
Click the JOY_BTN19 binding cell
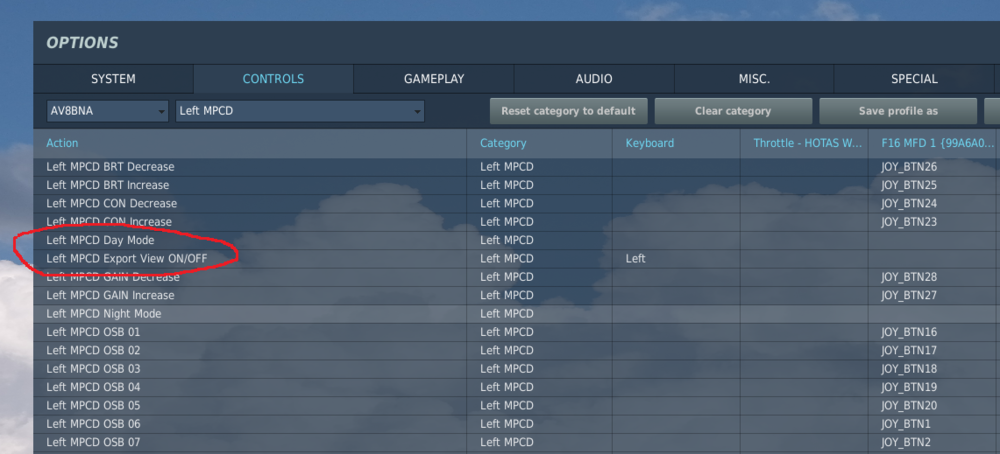pos(934,388)
